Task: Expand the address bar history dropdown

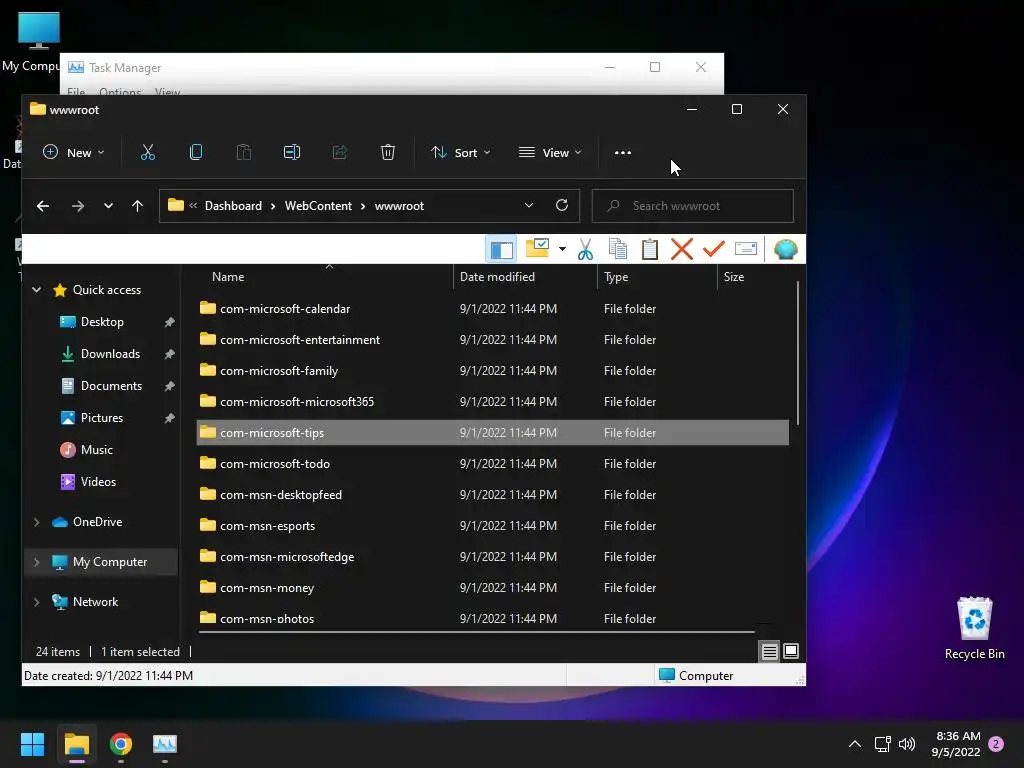Action: click(x=529, y=205)
